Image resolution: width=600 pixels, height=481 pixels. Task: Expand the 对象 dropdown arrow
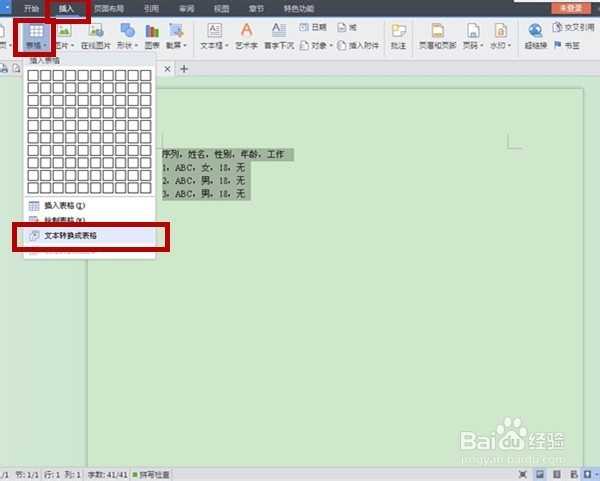point(331,46)
